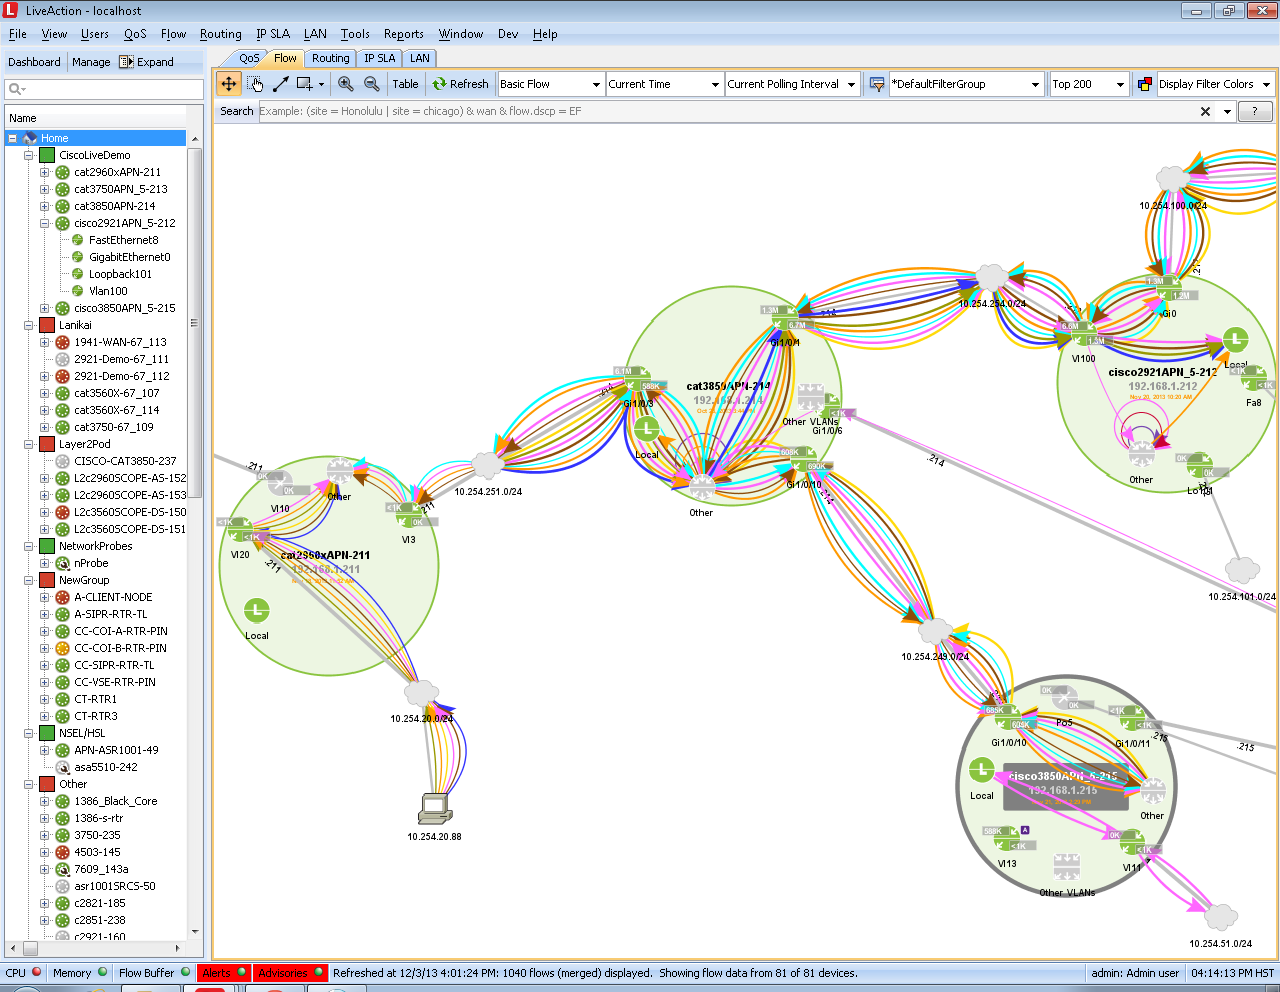Switch to the Routing tab

coord(330,58)
